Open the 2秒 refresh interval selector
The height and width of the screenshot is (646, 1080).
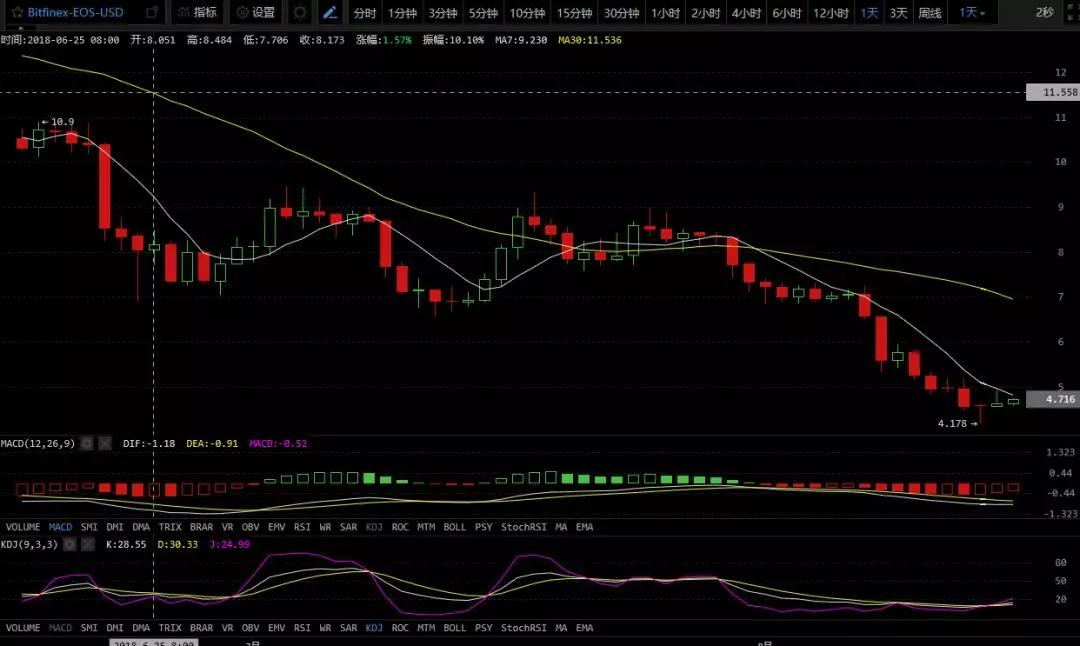(x=1044, y=13)
